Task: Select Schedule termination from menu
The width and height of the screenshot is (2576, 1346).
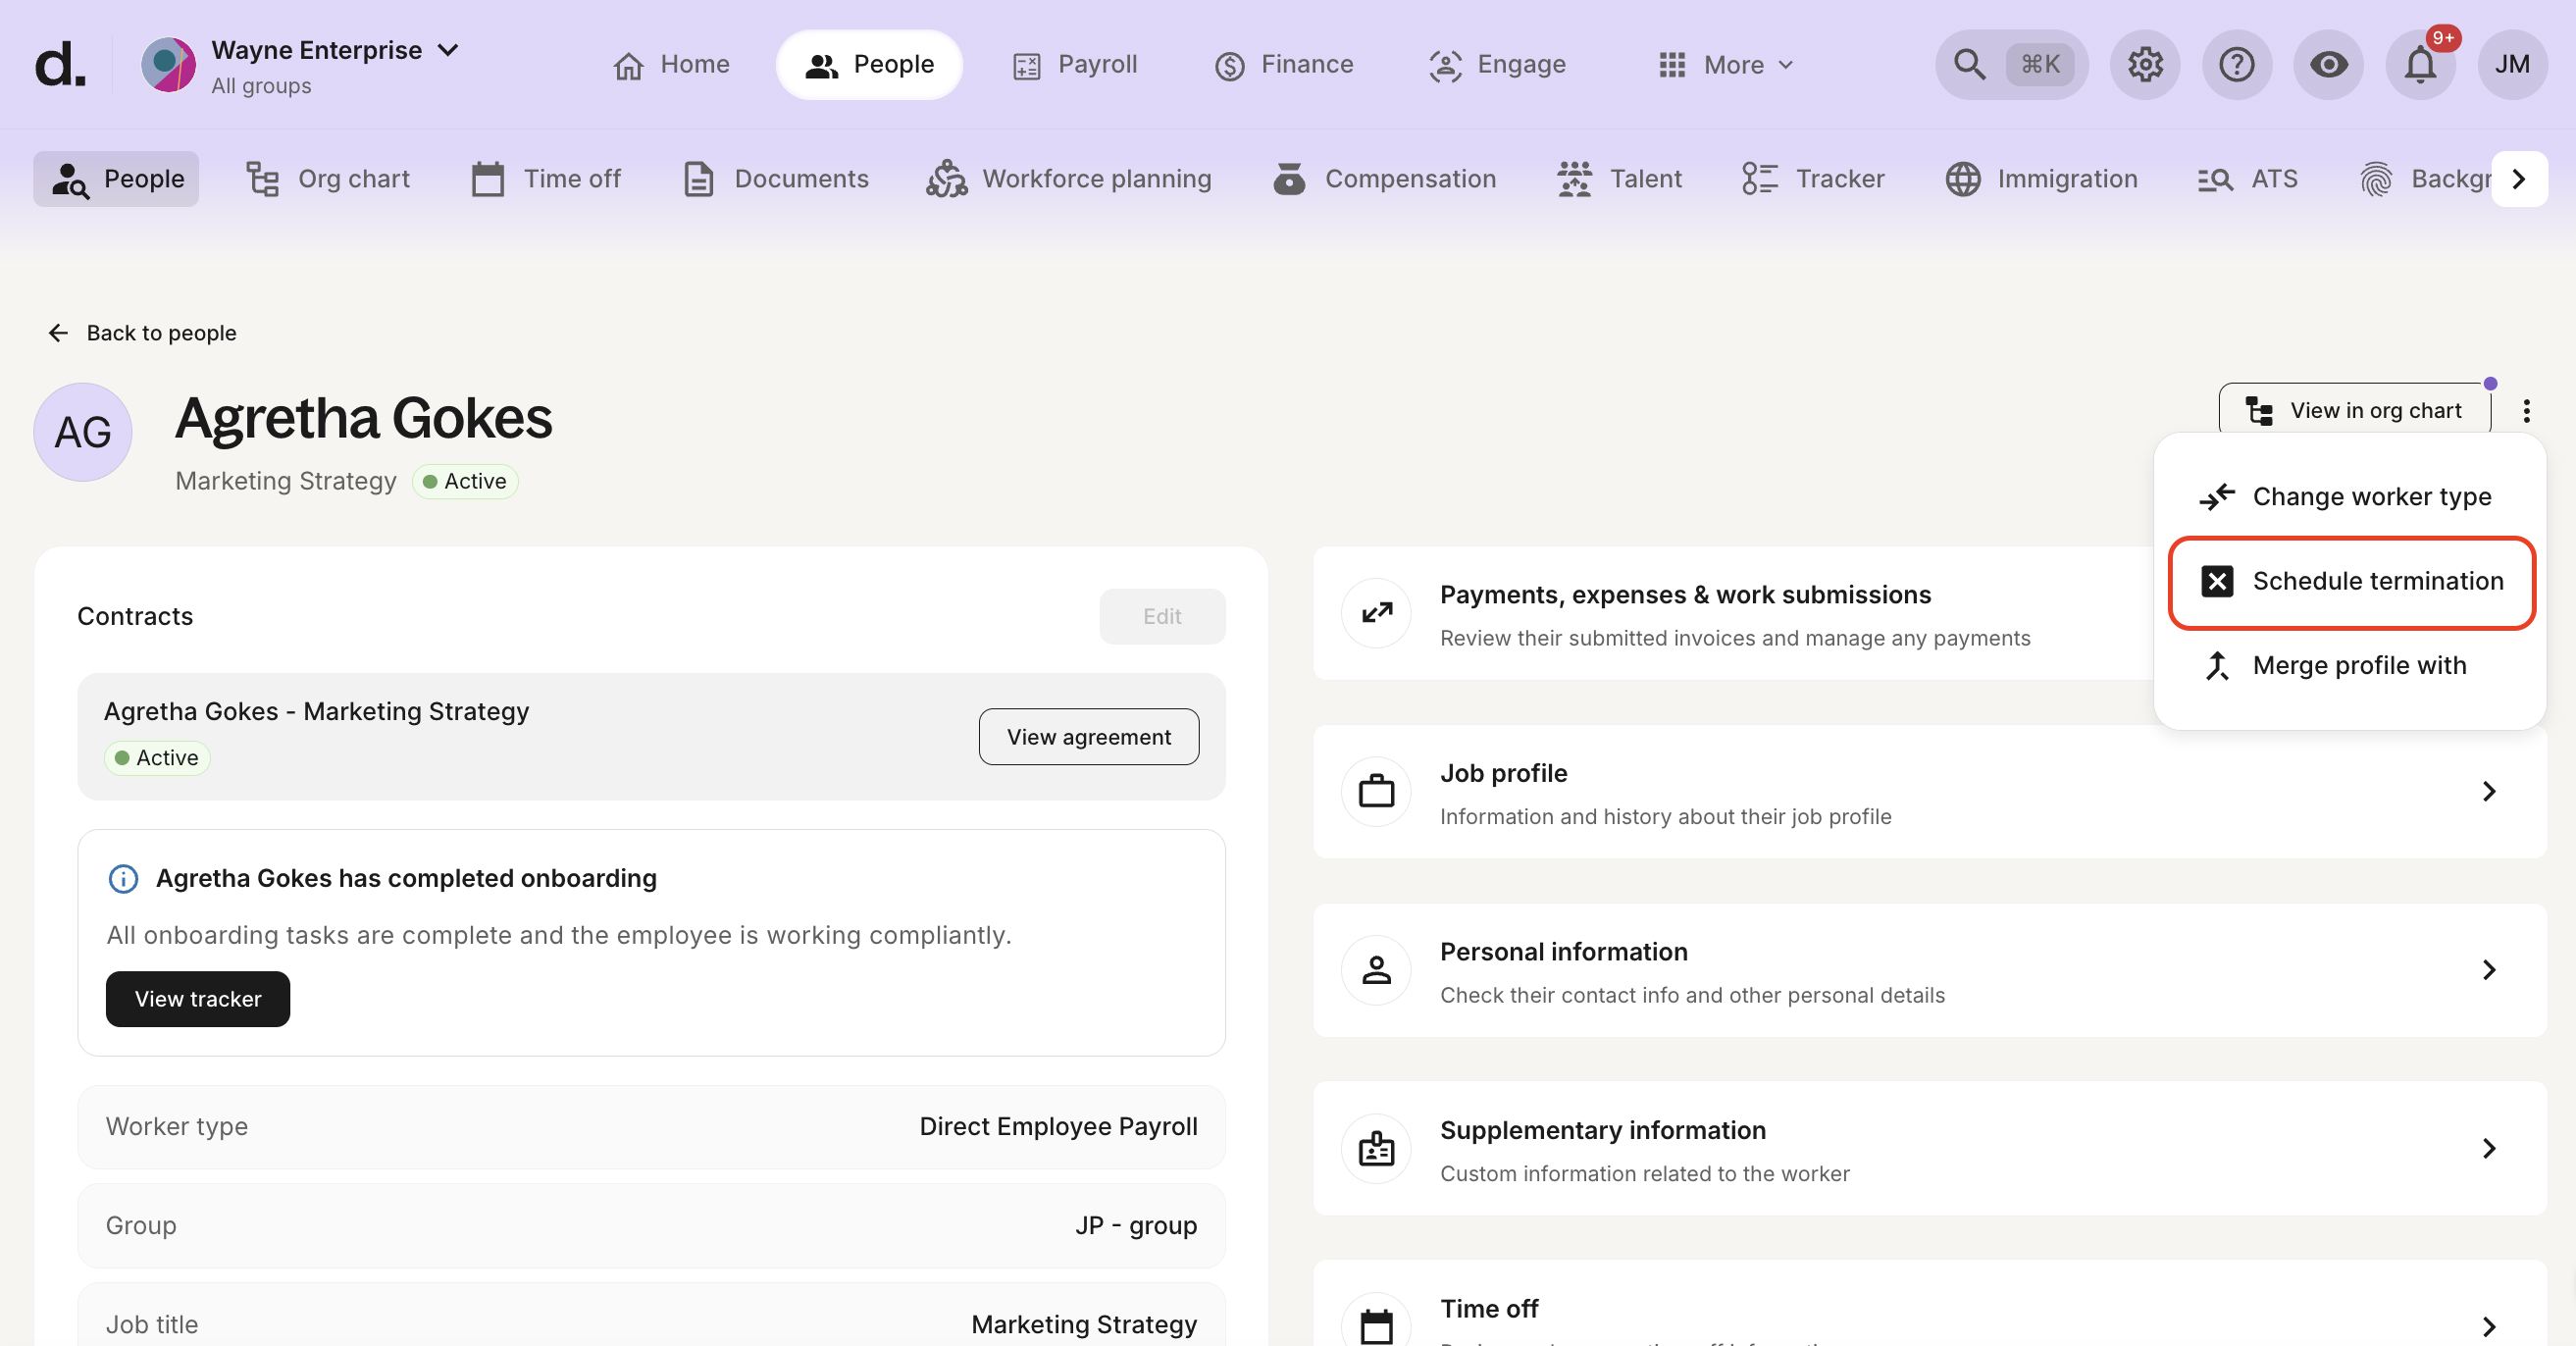Action: 2350,582
